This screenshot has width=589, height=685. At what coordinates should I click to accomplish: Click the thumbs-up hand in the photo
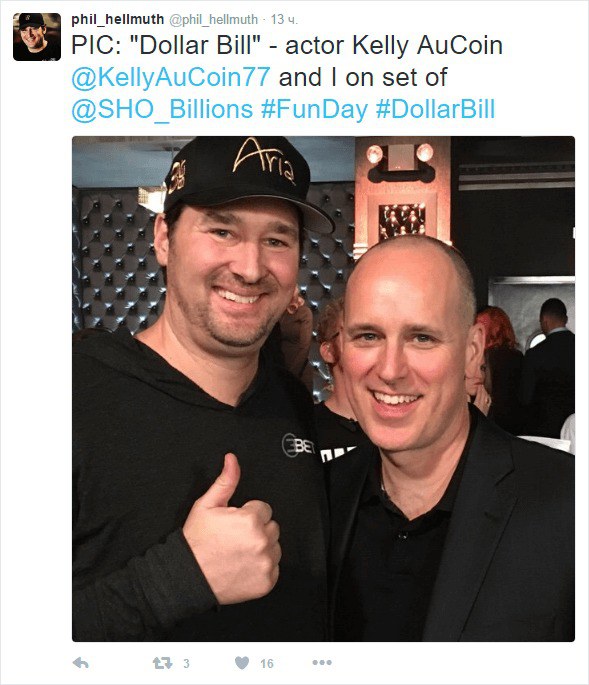tap(232, 529)
